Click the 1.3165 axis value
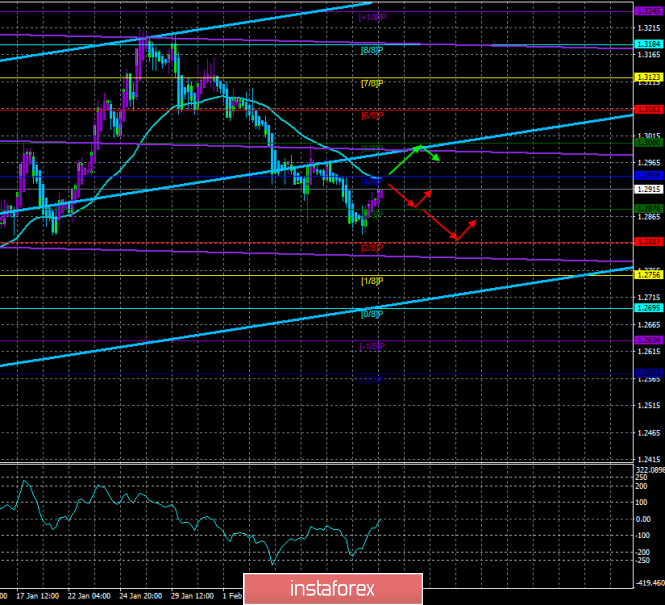 [649, 55]
